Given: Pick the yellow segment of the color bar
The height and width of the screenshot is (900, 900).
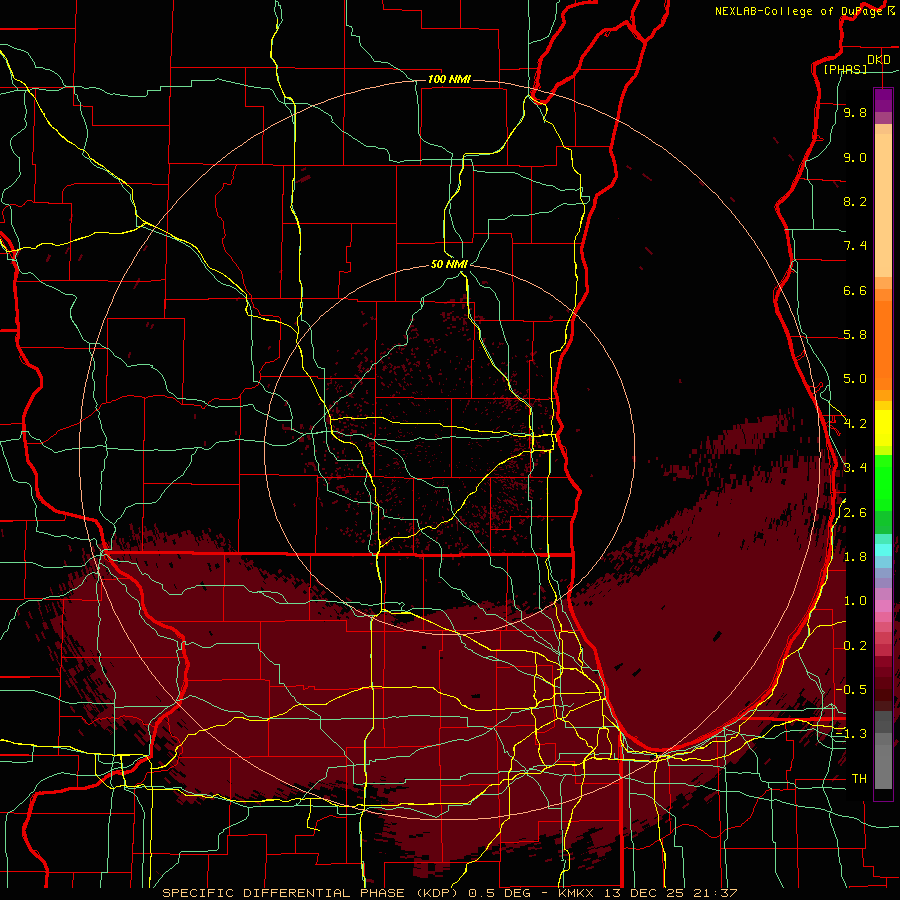Looking at the screenshot, I should click(x=883, y=428).
